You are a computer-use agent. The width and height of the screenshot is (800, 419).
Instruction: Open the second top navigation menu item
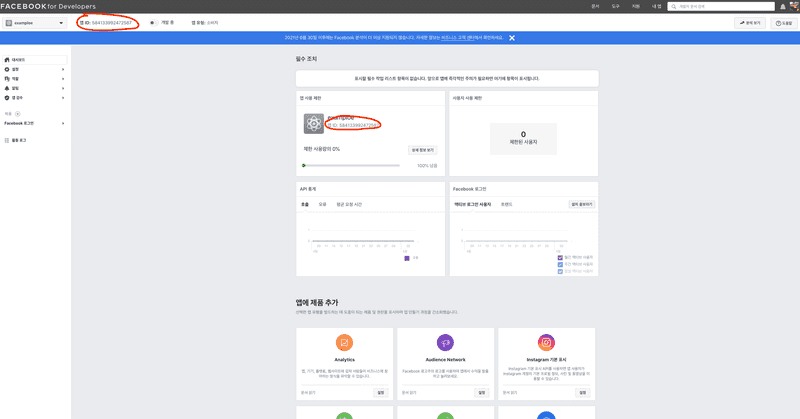[615, 7]
